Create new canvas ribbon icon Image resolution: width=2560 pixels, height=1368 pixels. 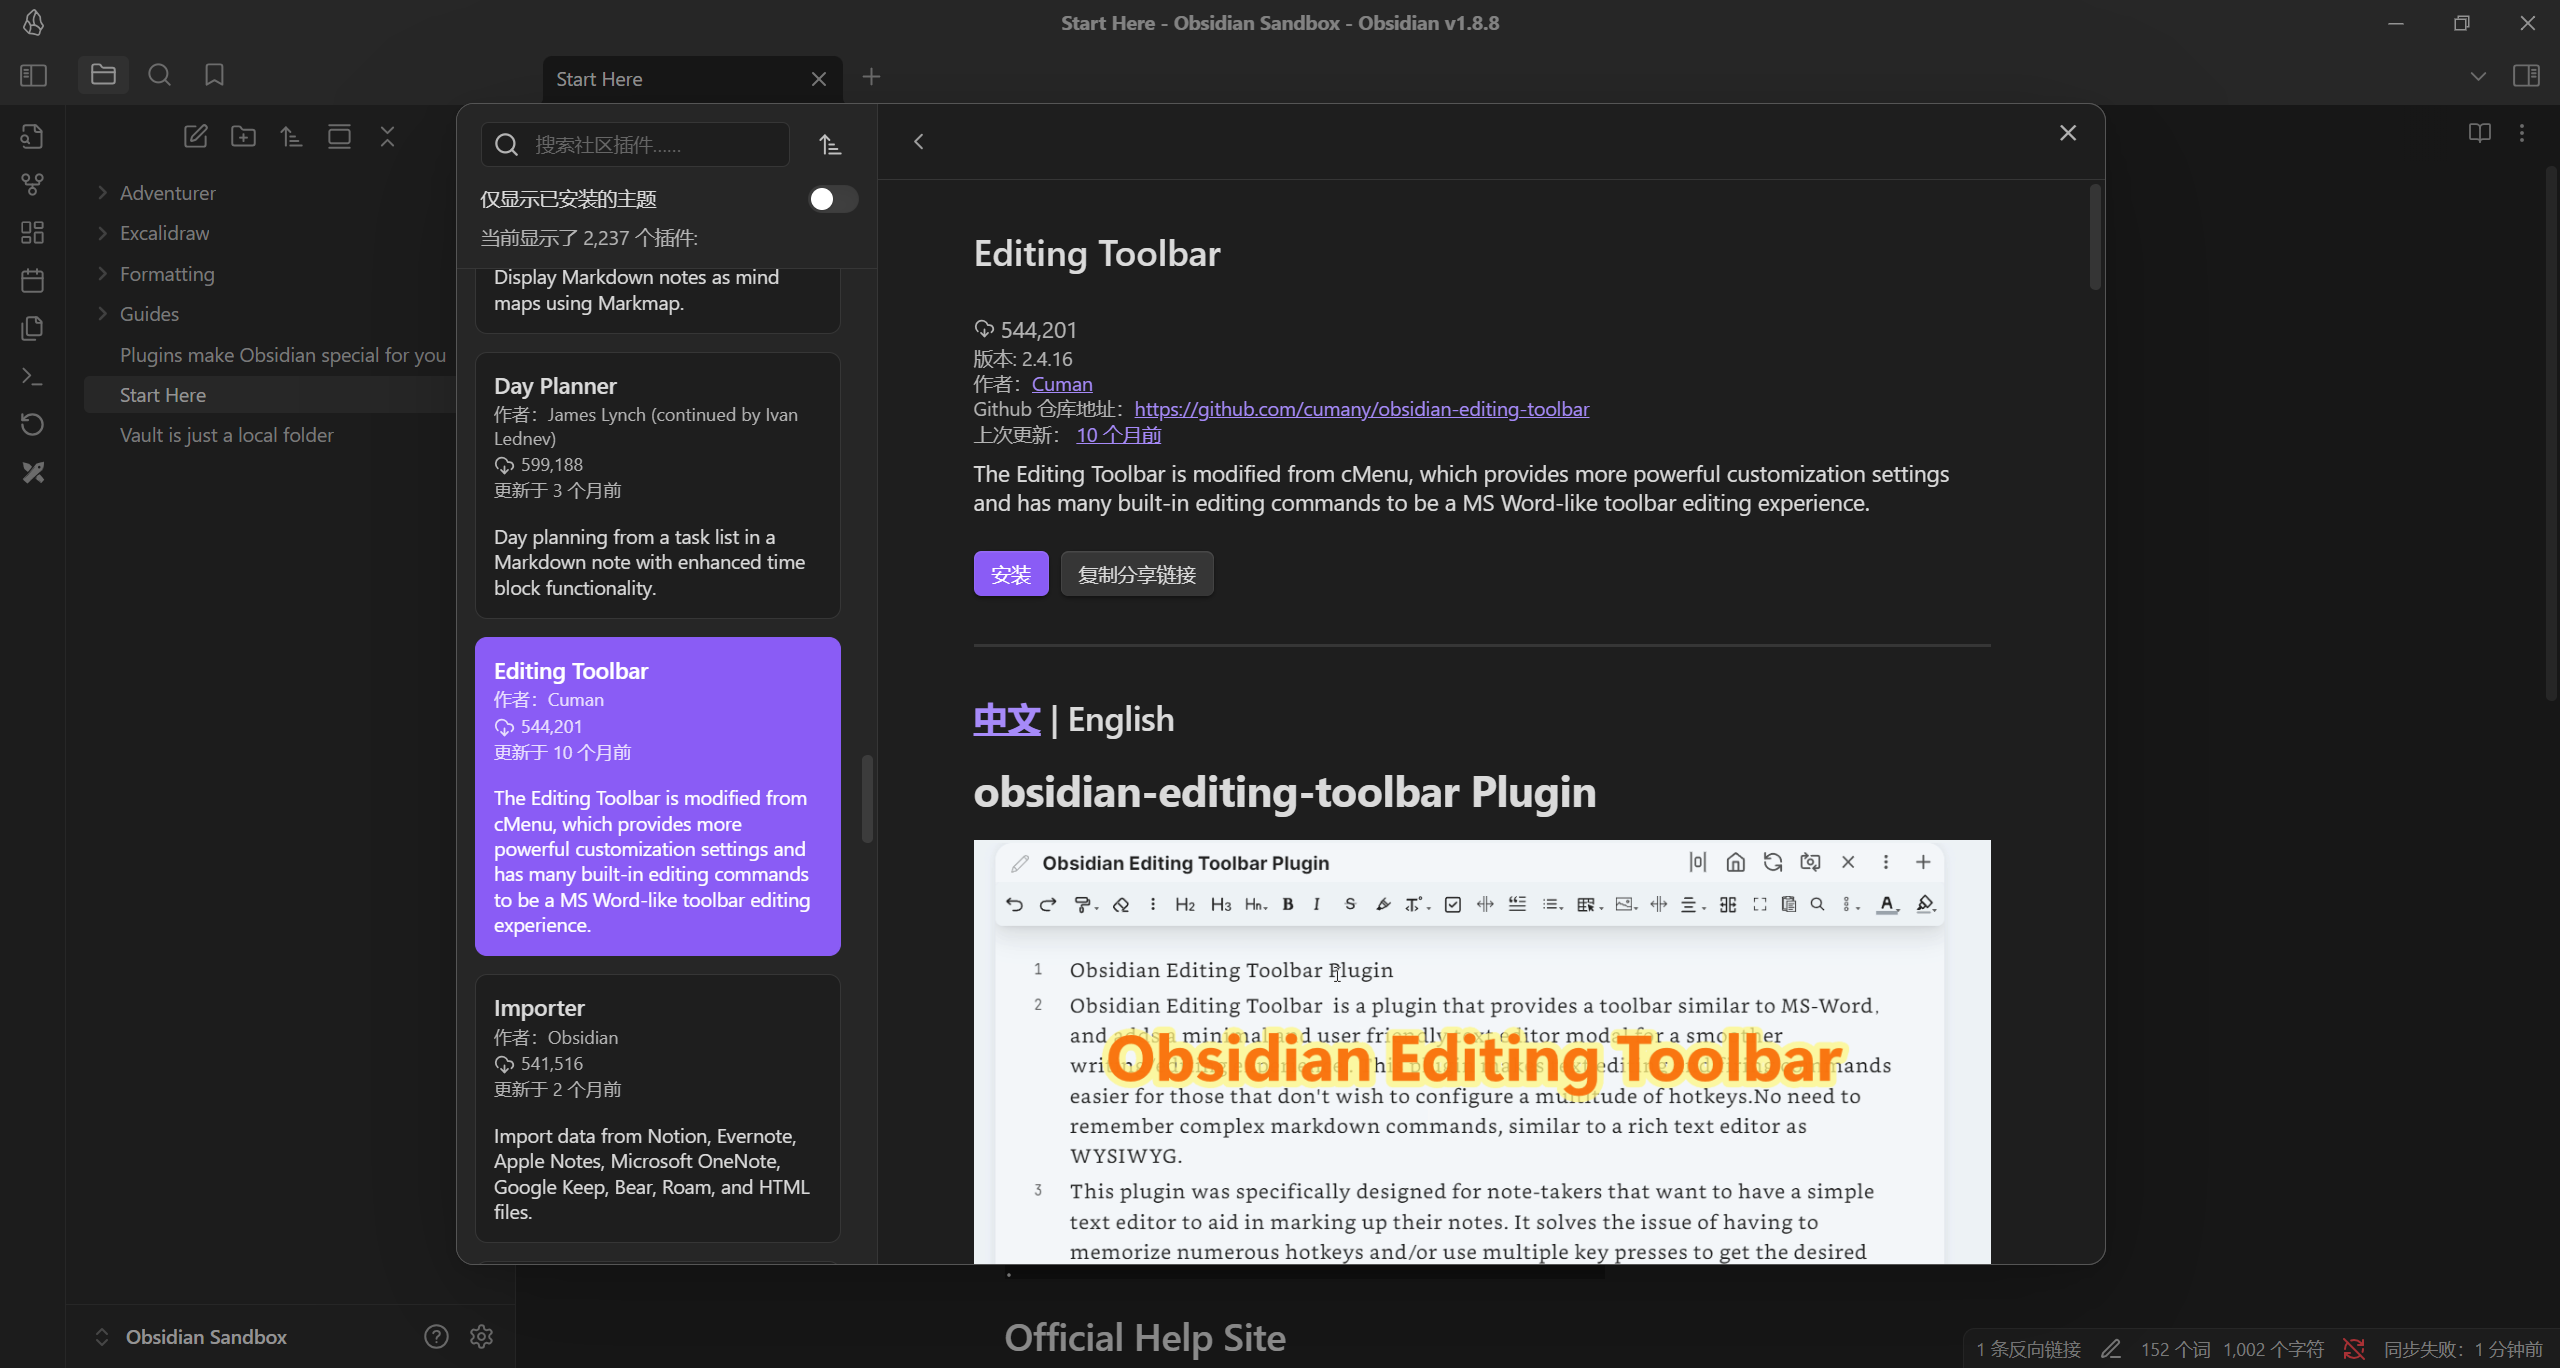click(x=32, y=233)
